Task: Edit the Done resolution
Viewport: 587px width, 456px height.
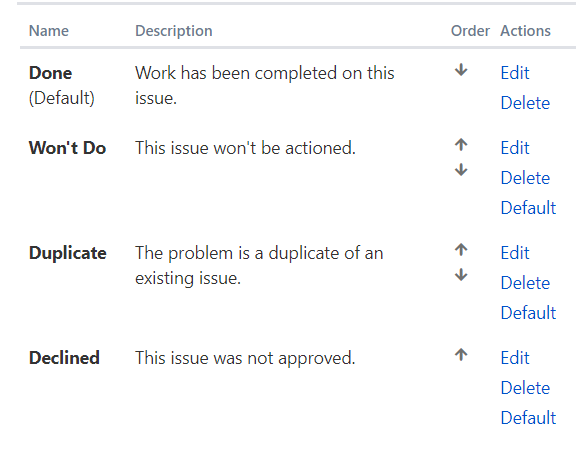Action: [515, 73]
